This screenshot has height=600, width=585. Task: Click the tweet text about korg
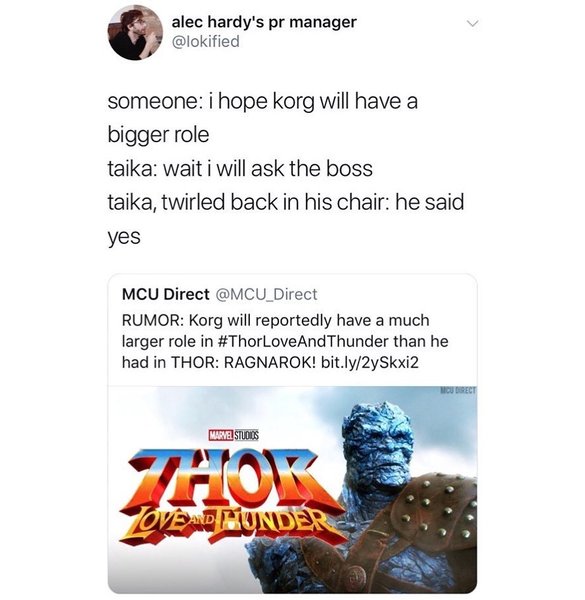tap(285, 168)
